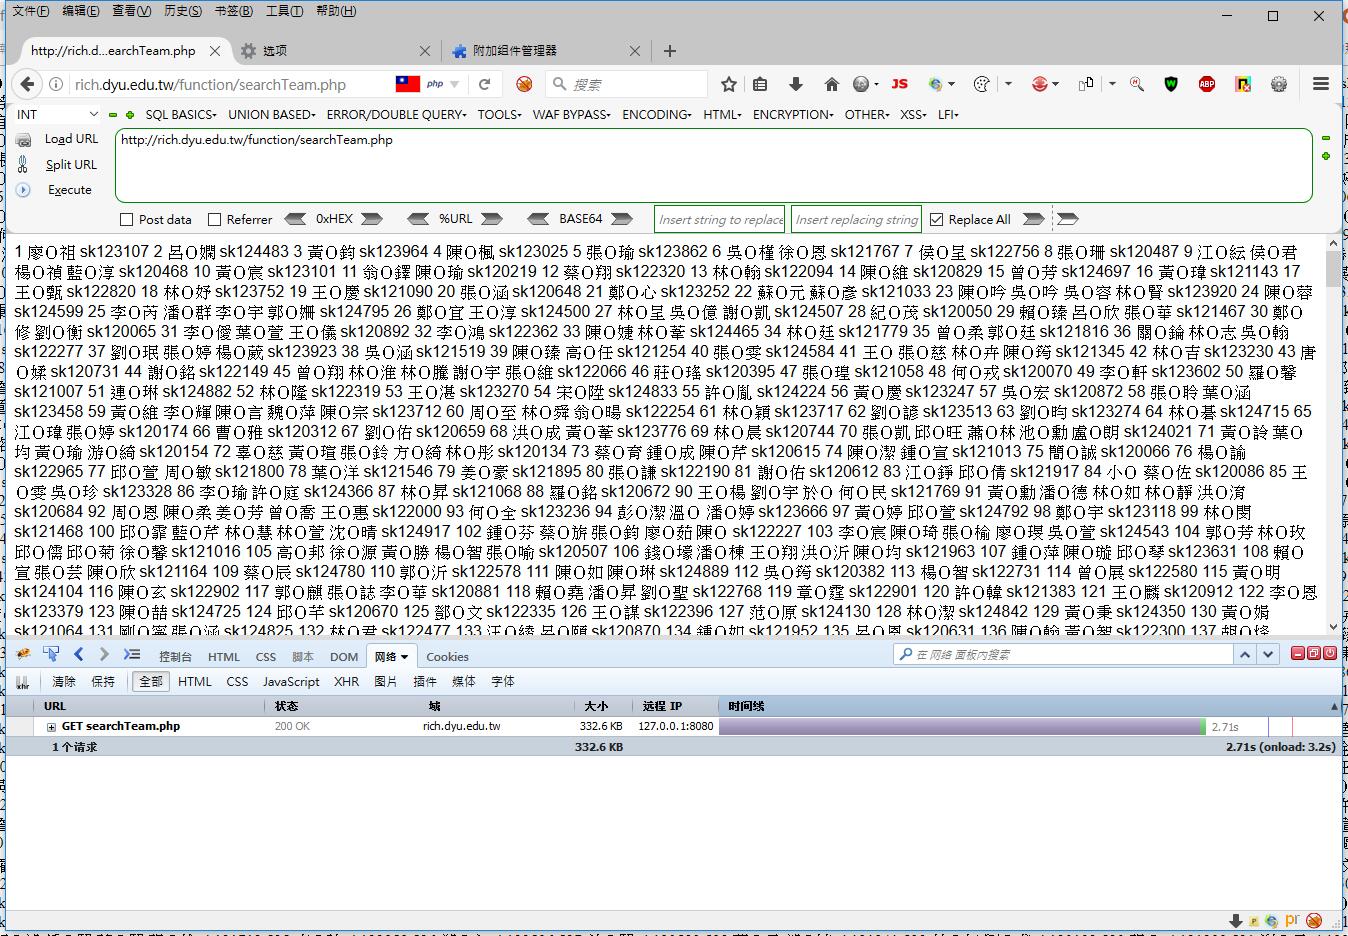Viewport: 1348px width, 936px height.
Task: Apply %URL encode right arrow
Action: click(492, 219)
